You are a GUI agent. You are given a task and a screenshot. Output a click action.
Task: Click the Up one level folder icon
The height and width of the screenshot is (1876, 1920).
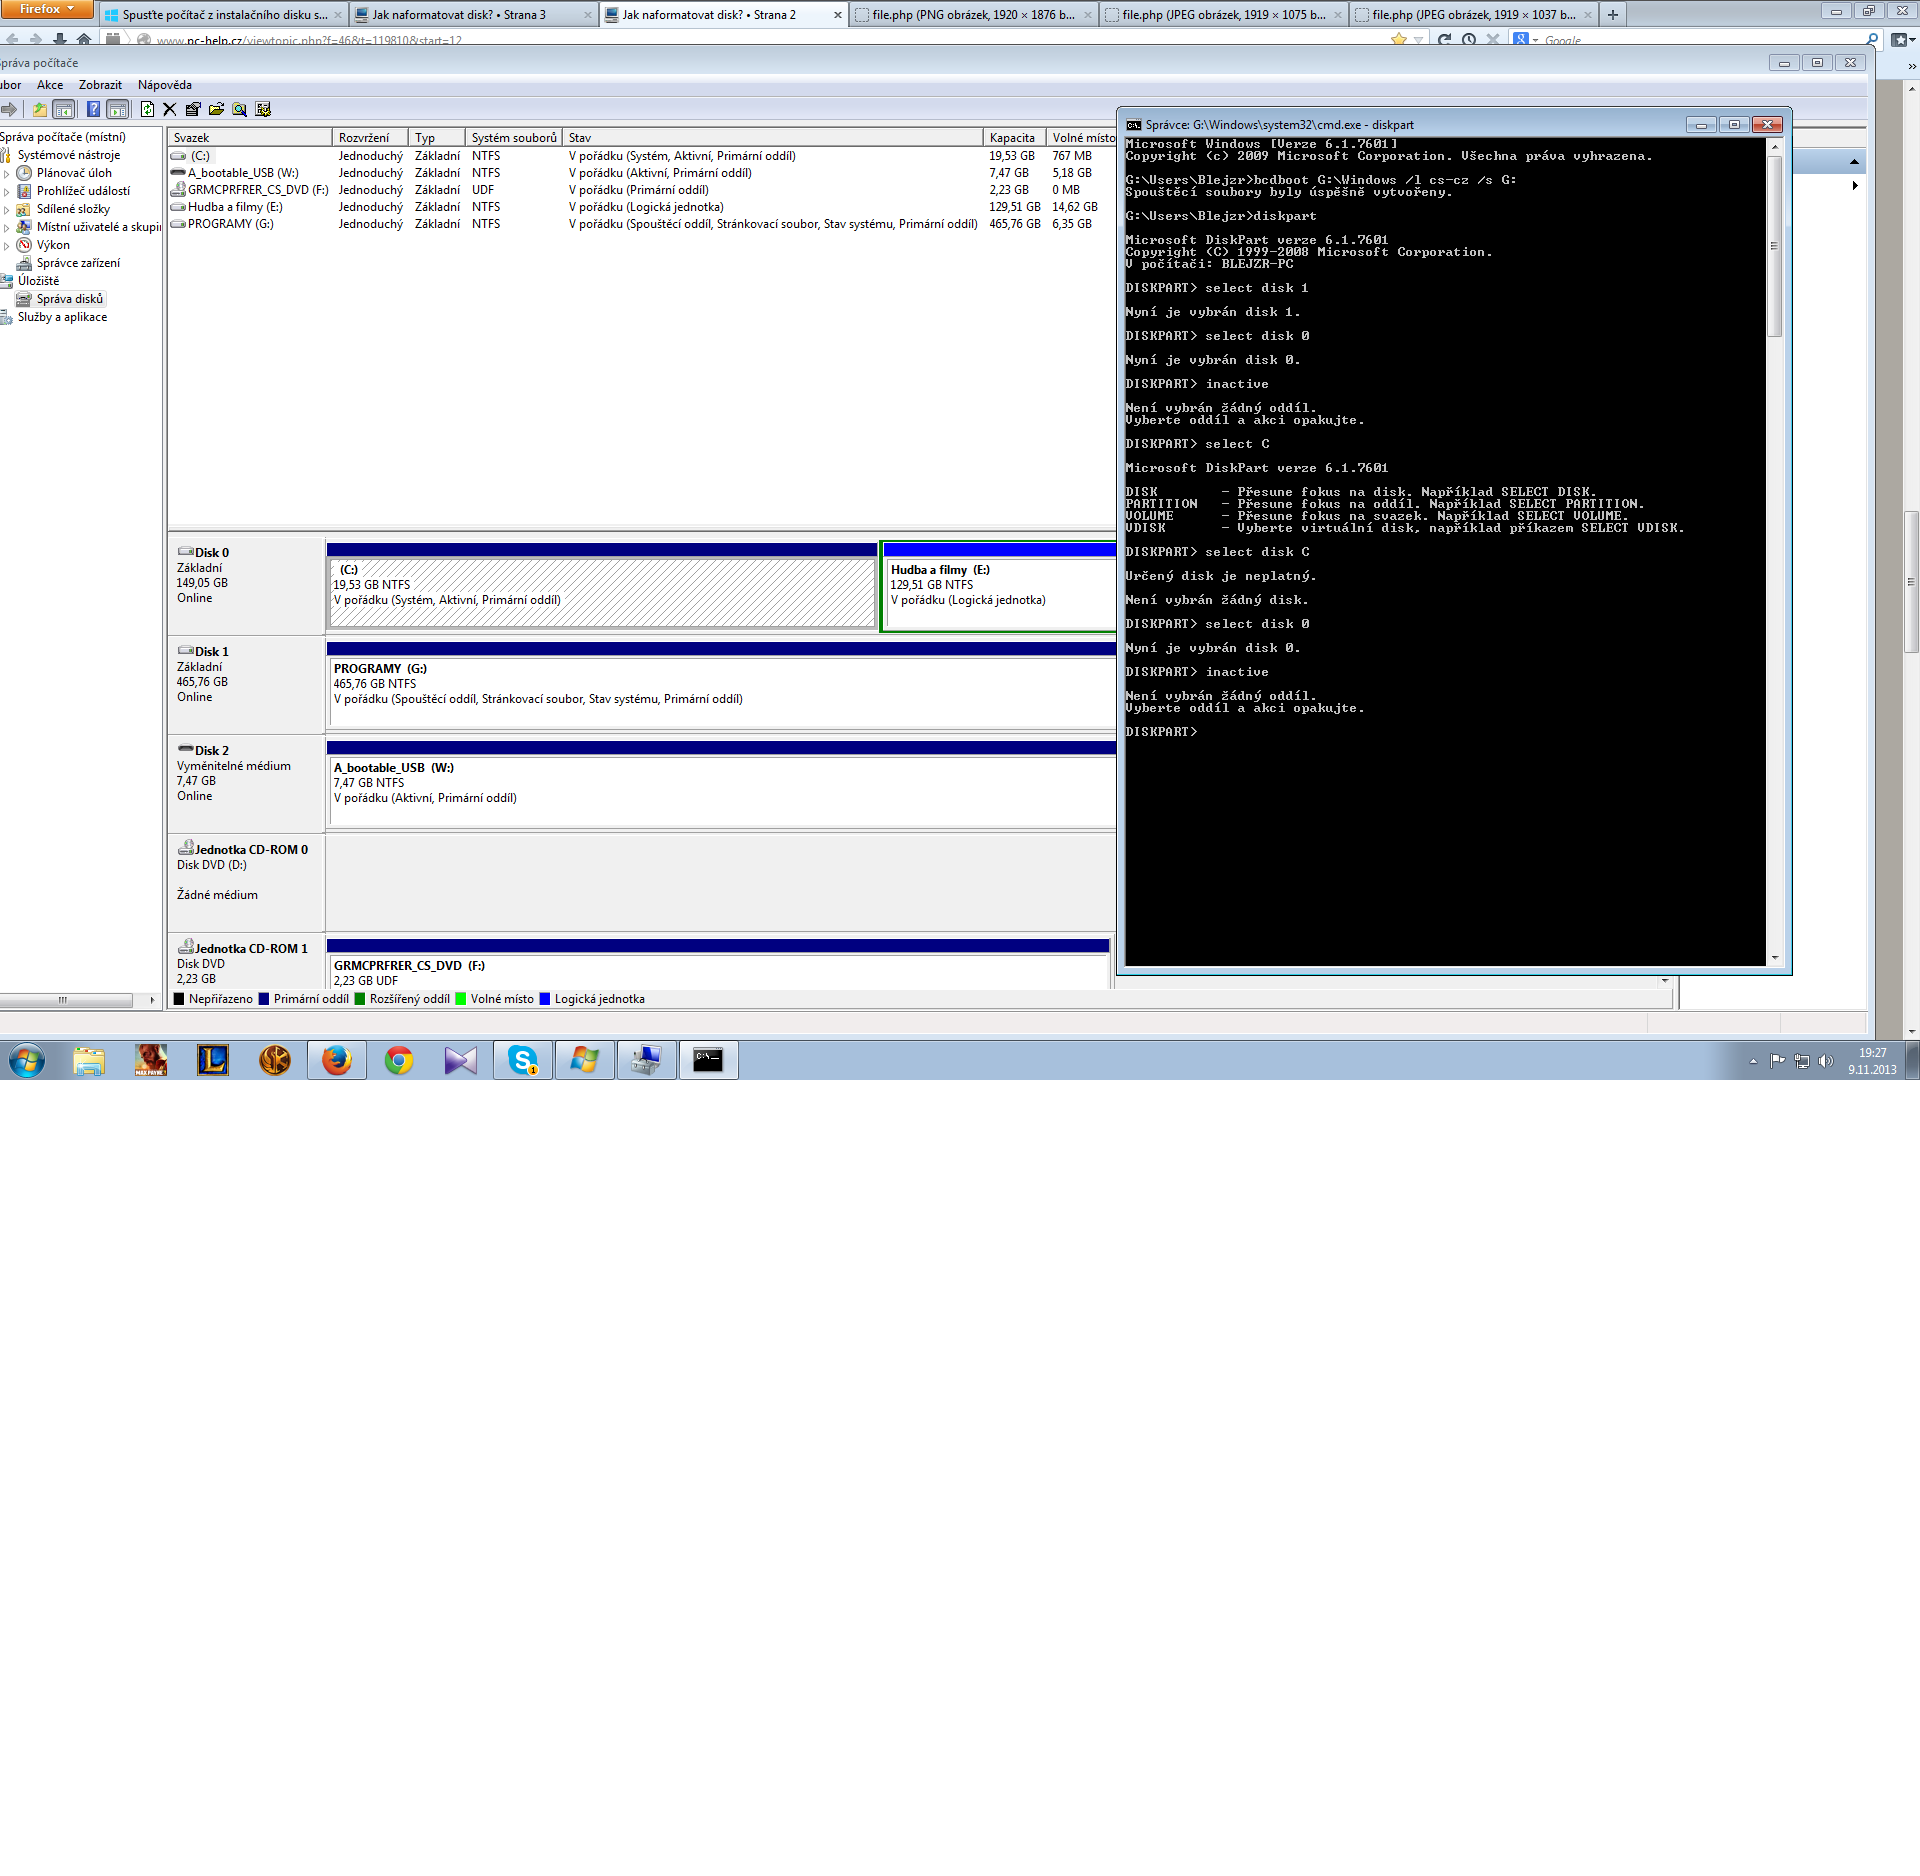(x=40, y=109)
